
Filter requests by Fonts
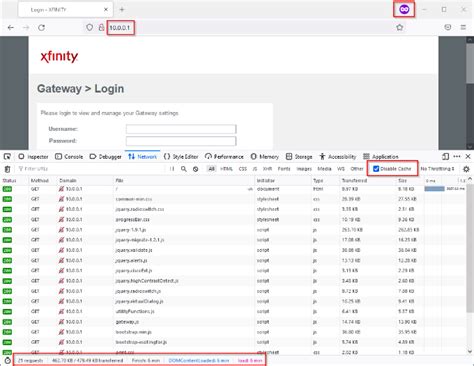click(284, 169)
